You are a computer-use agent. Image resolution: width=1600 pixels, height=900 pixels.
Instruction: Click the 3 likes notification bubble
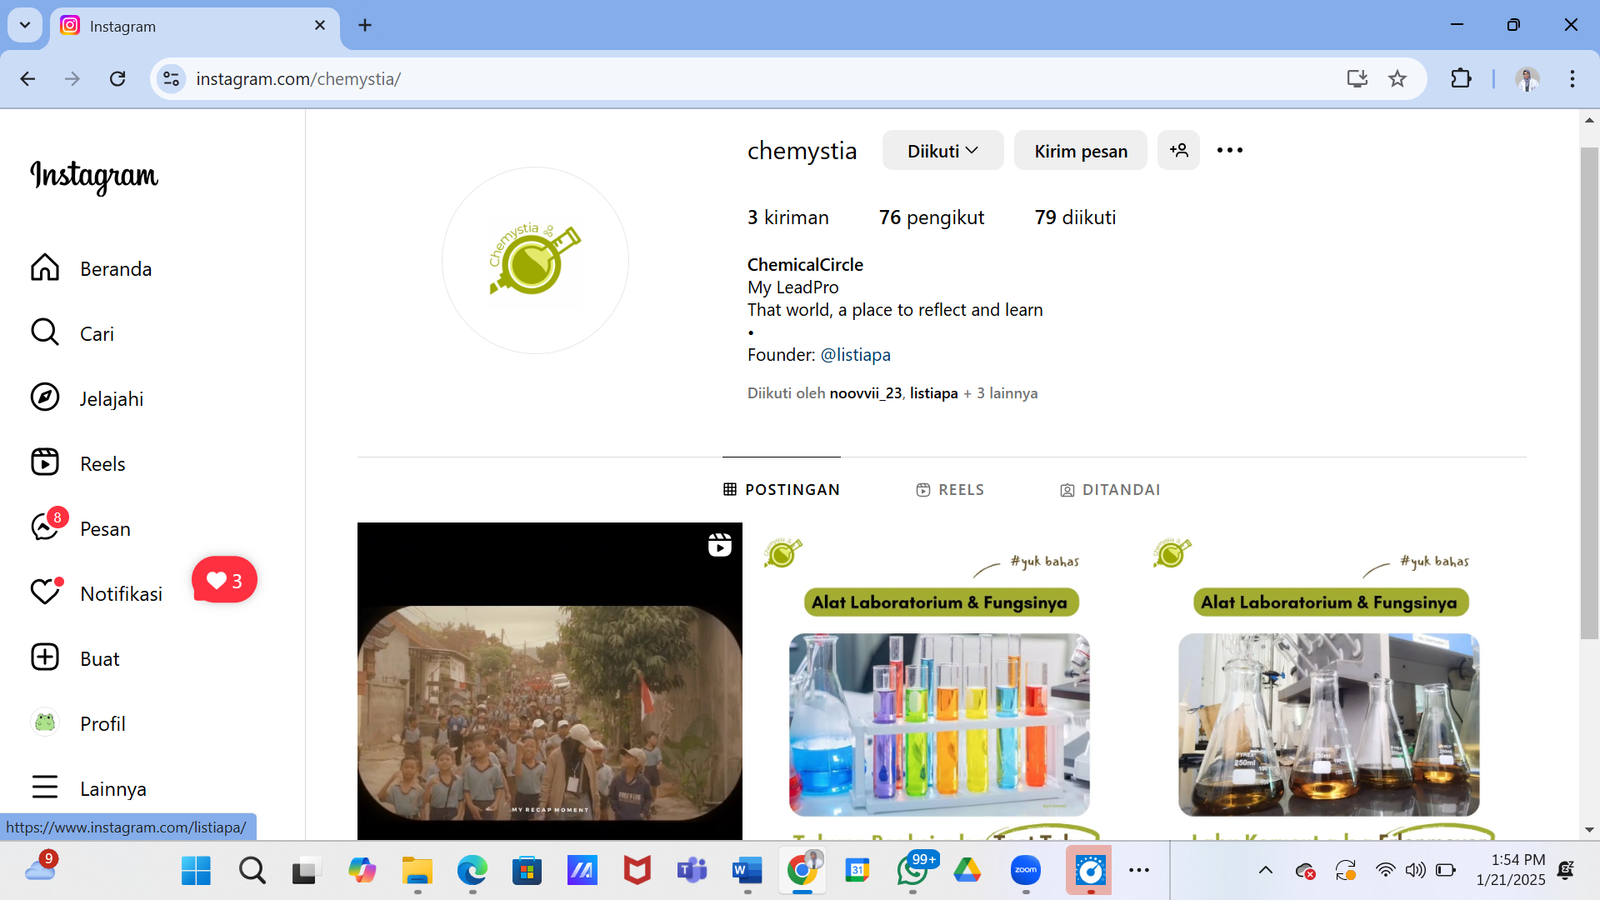(224, 580)
